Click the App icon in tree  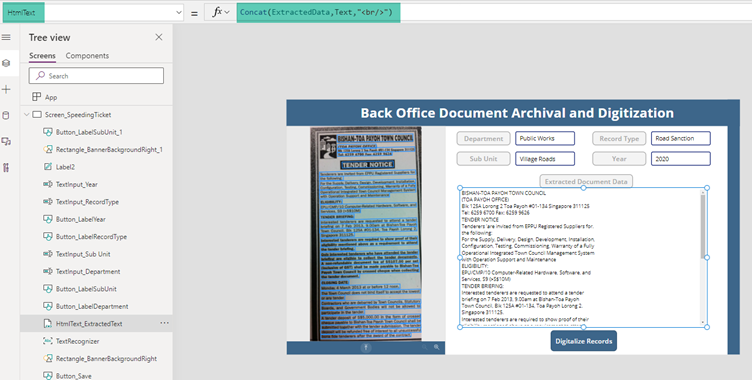[x=36, y=97]
